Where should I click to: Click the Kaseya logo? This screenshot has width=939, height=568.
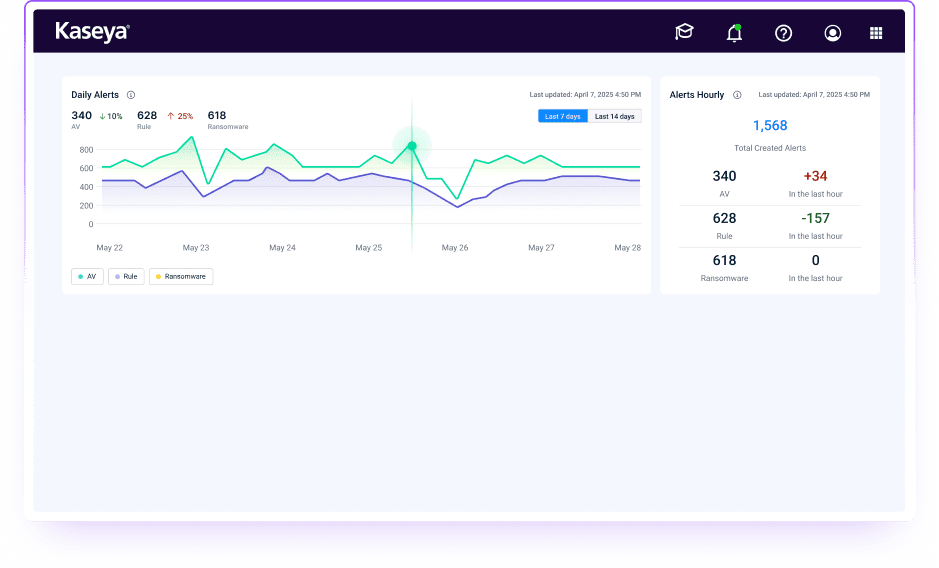(x=92, y=32)
